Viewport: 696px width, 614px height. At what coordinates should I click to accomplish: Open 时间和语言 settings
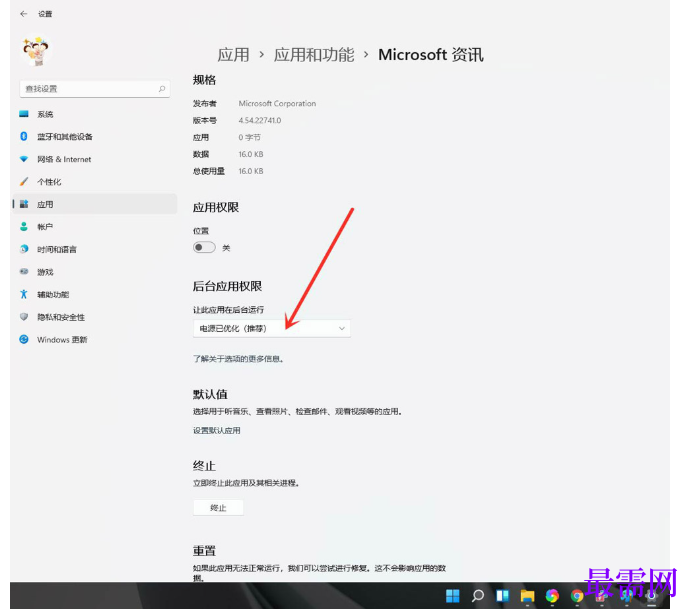pyautogui.click(x=94, y=249)
